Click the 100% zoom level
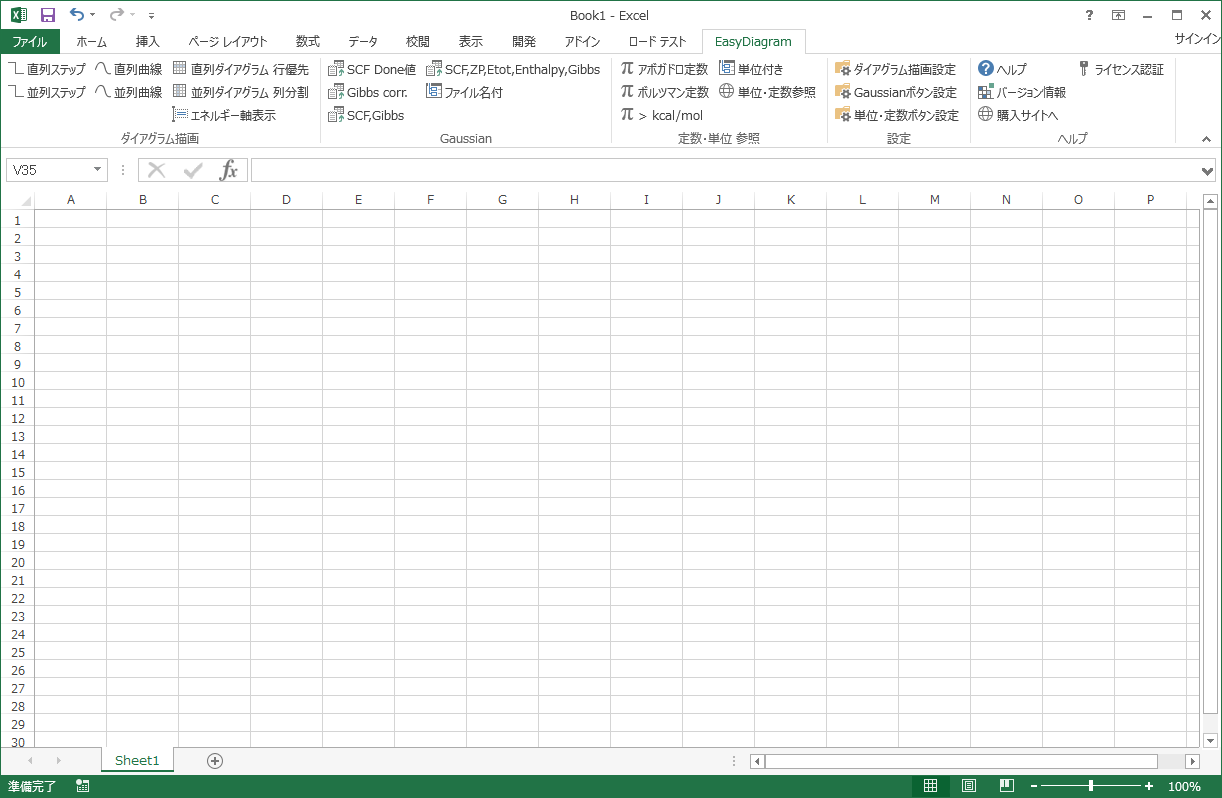Image resolution: width=1222 pixels, height=798 pixels. pos(1184,787)
